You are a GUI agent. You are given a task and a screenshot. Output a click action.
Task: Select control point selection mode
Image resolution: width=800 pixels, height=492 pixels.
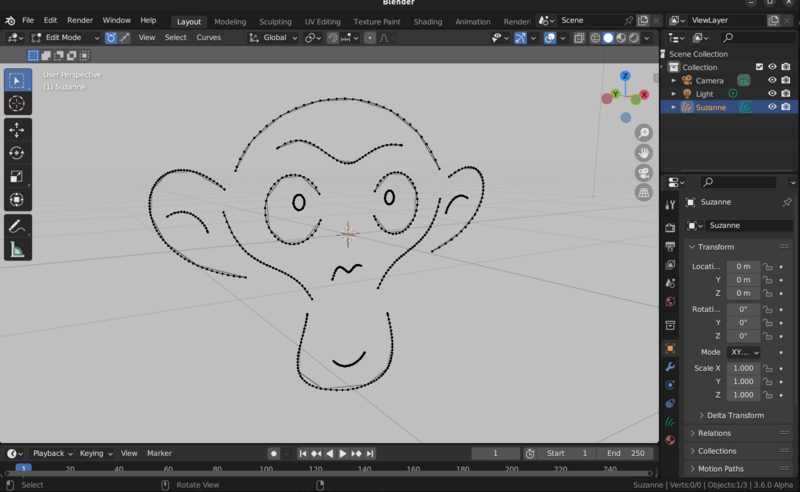(x=111, y=38)
